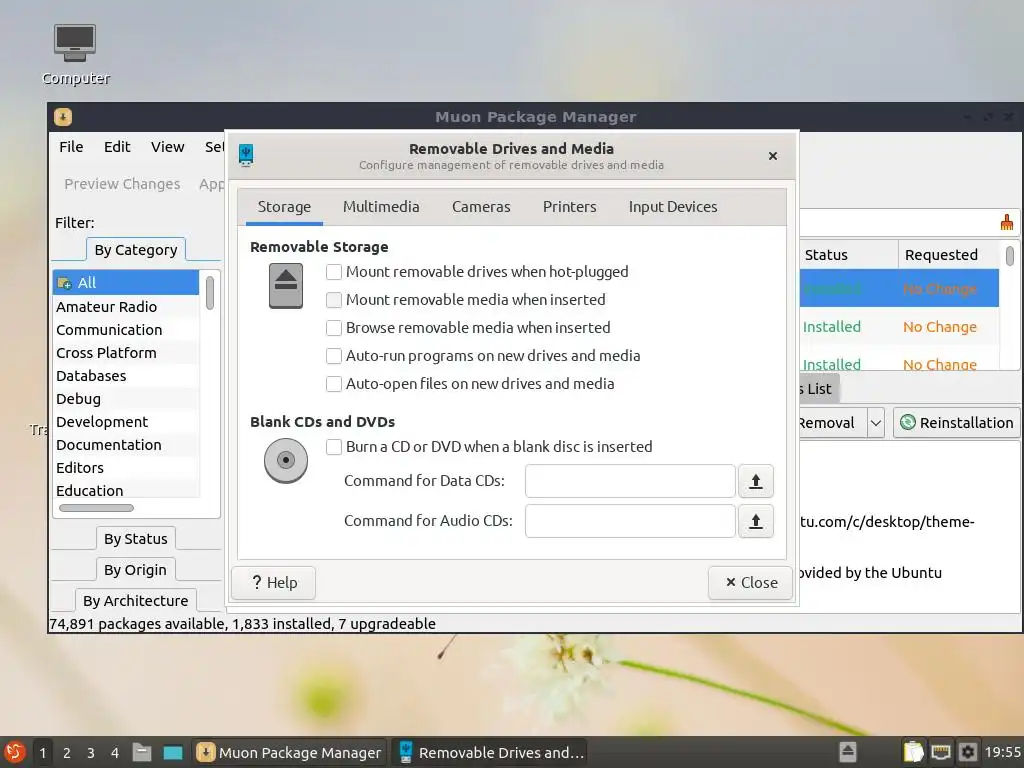
Task: Switch to the Input Devices tab
Action: (x=673, y=207)
